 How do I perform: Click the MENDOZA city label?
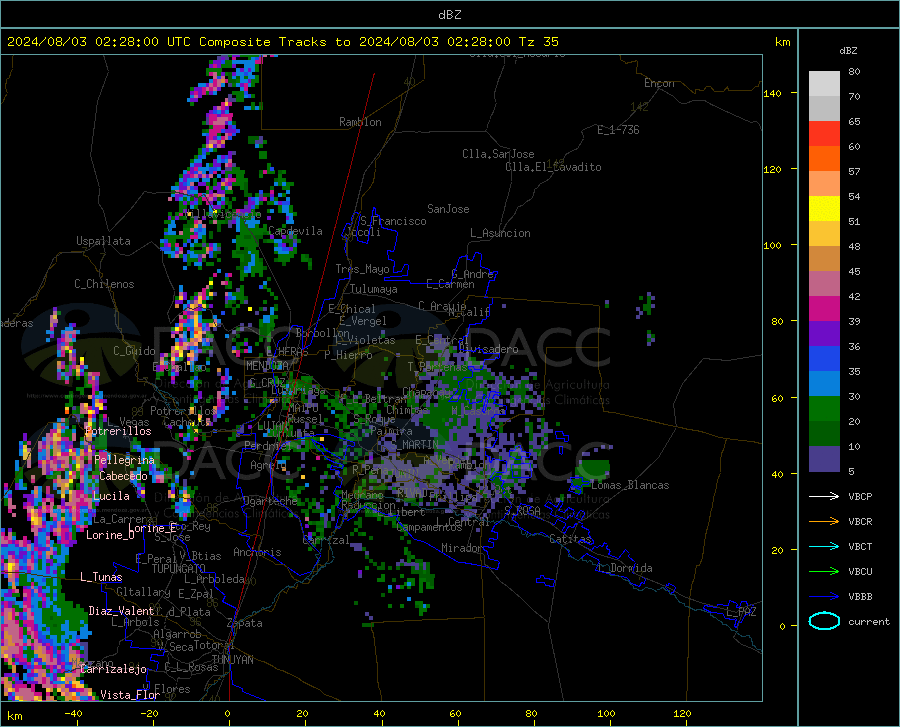point(267,366)
